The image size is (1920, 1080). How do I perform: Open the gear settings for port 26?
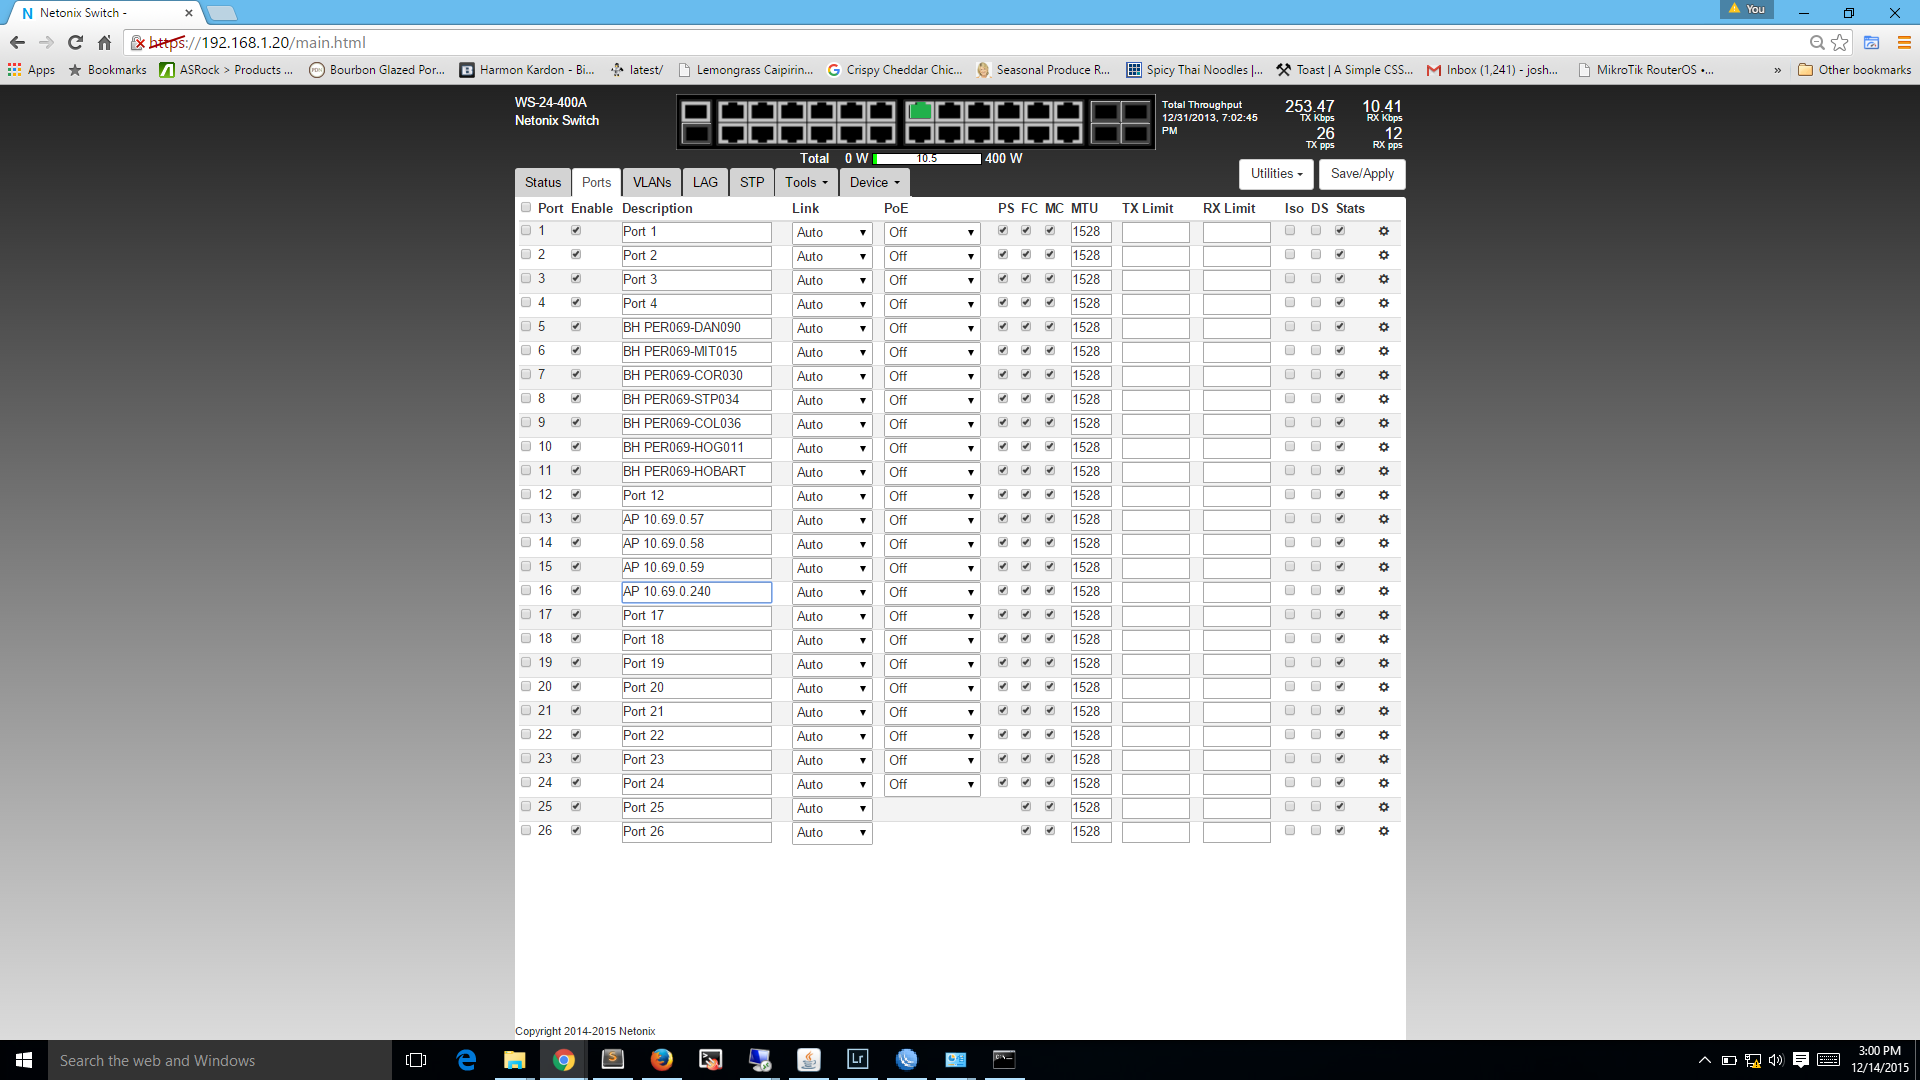tap(1384, 831)
